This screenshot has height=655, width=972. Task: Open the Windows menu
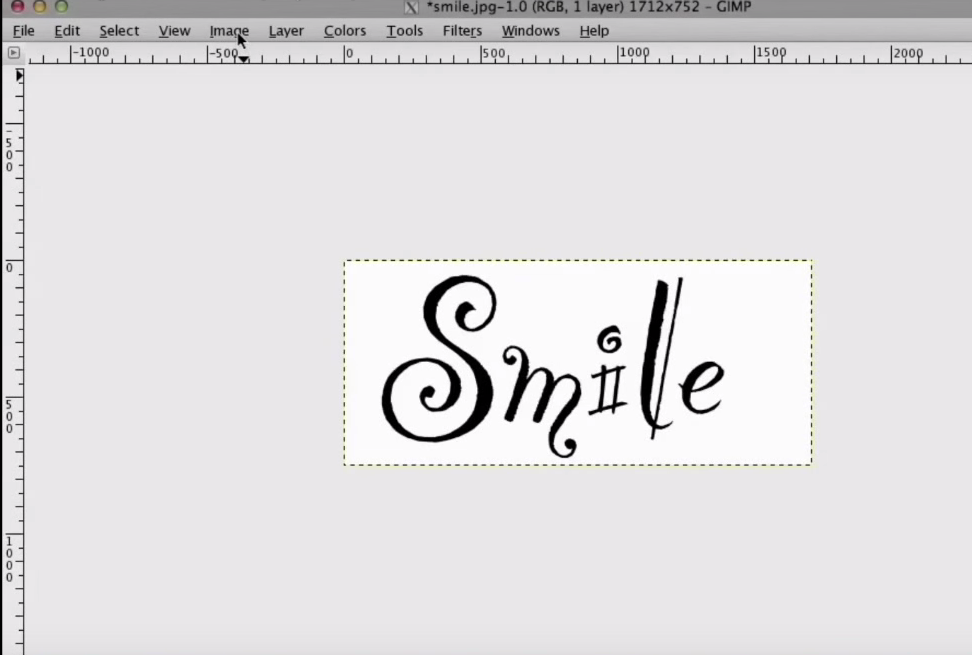(x=530, y=31)
